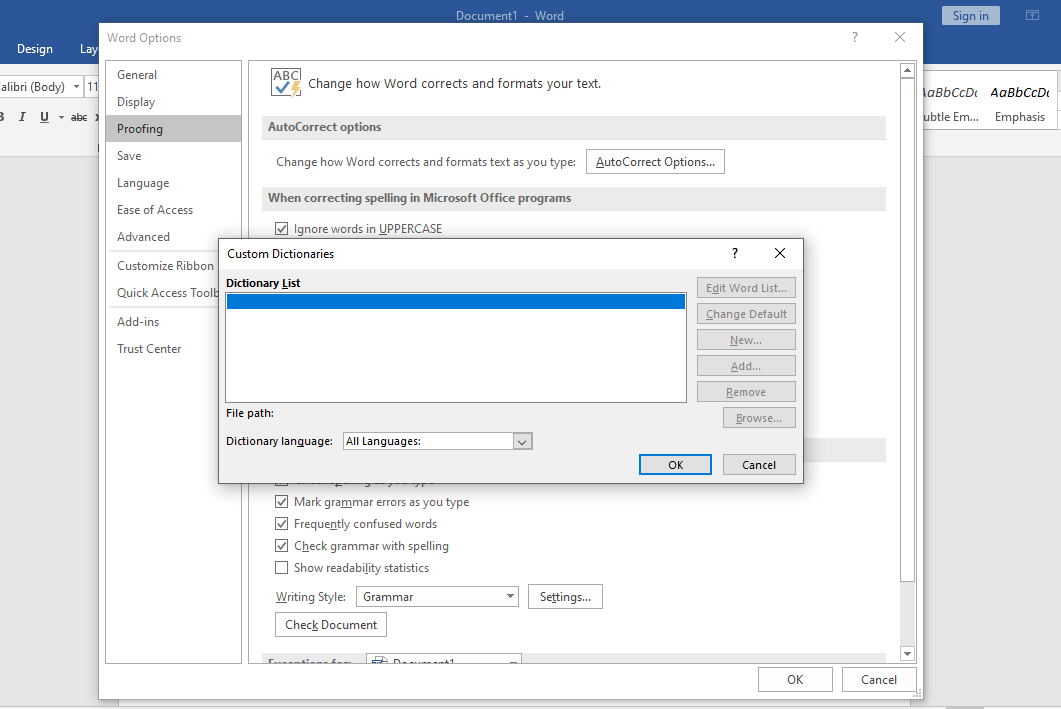The height and width of the screenshot is (709, 1061).
Task: Click the Word Options help question mark
Action: click(855, 37)
